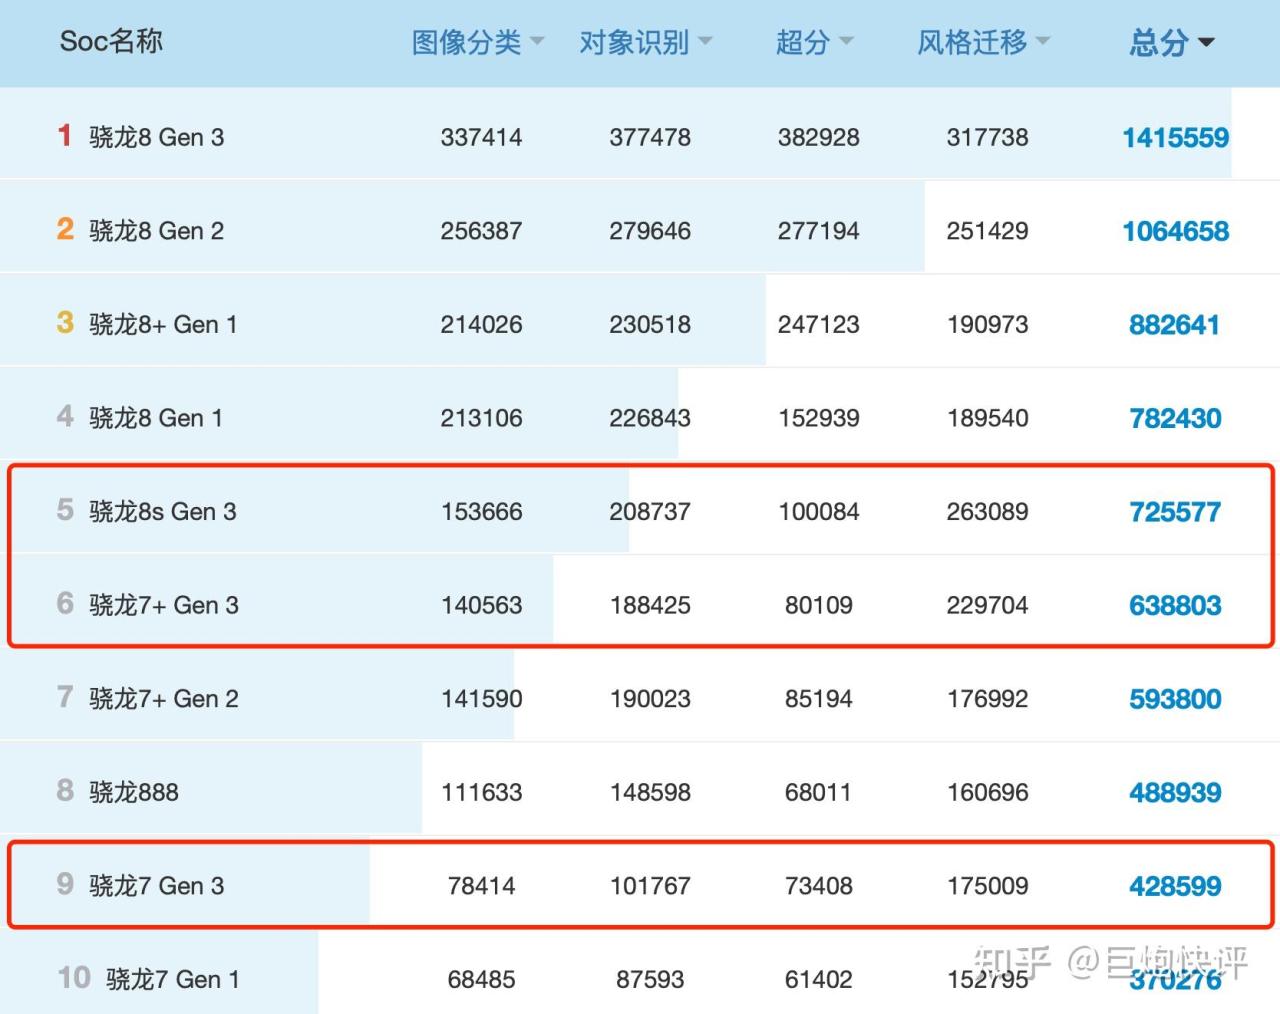Click the 80109 cell
Screen dimensions: 1280x1014
click(819, 605)
